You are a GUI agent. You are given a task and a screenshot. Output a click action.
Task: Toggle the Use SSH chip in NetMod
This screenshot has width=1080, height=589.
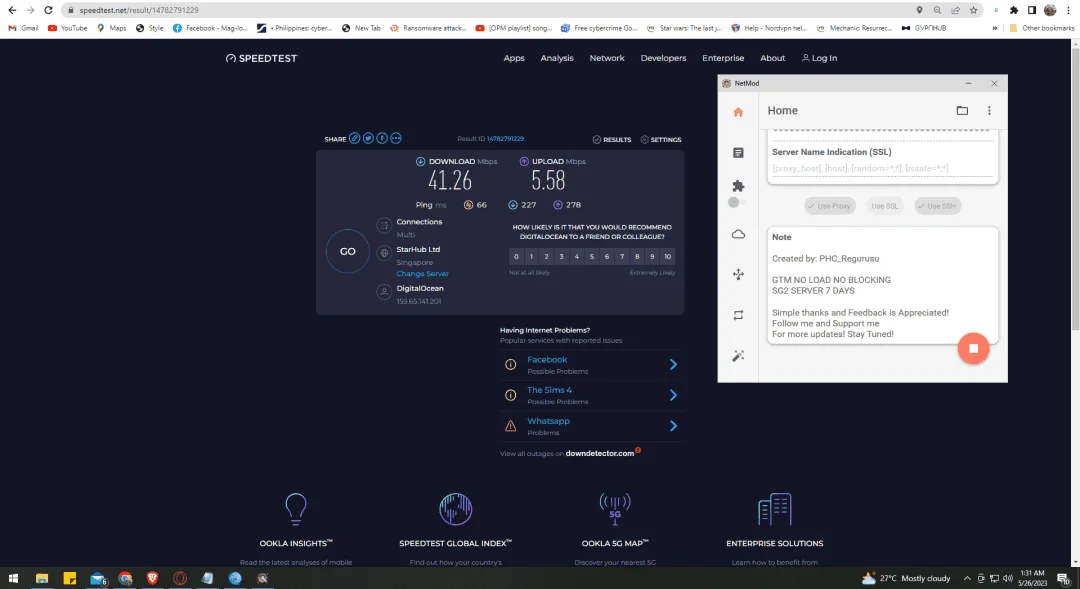point(937,206)
